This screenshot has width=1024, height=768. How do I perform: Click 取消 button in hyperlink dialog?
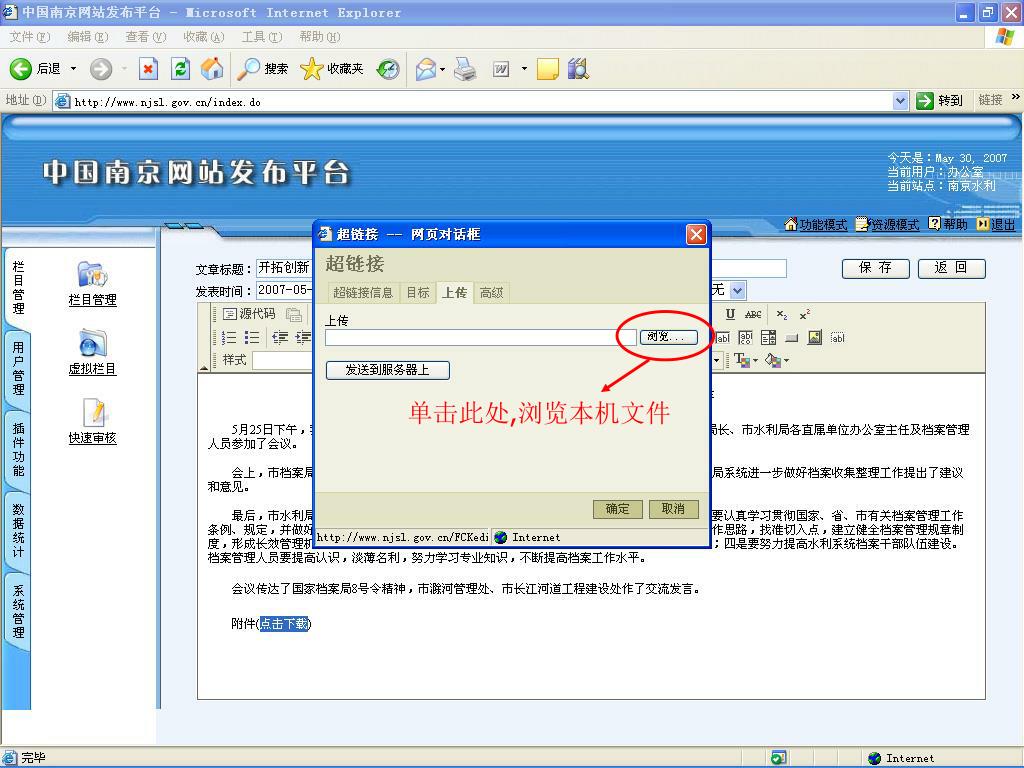(673, 509)
